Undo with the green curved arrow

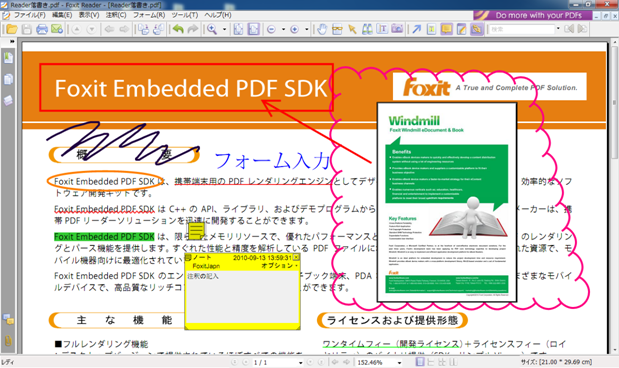[x=178, y=29]
